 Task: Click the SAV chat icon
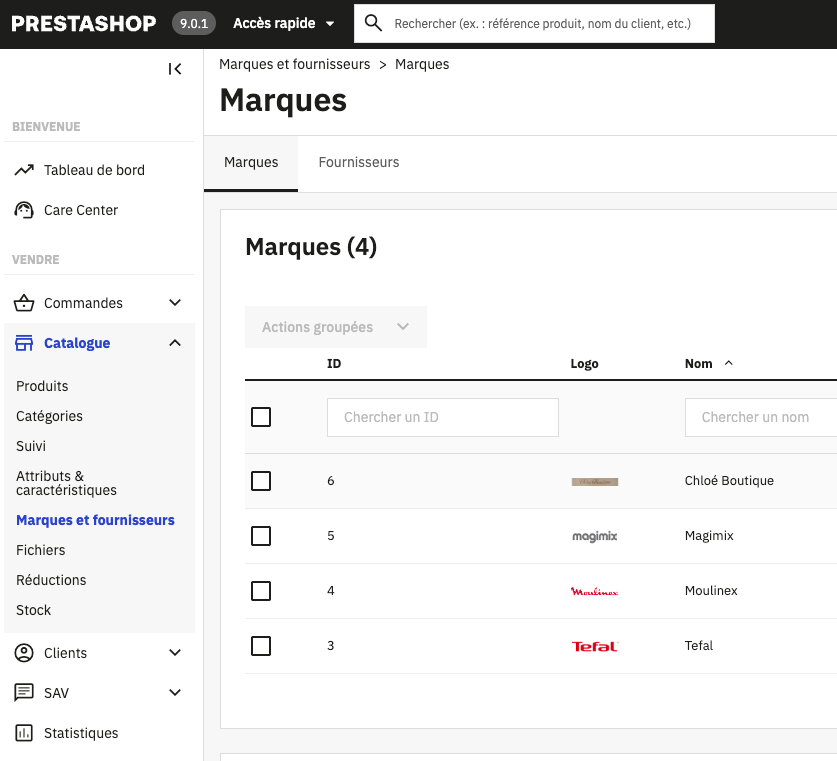(24, 693)
